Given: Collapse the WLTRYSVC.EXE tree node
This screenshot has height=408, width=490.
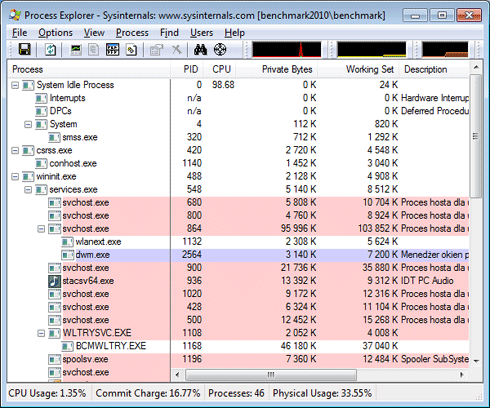Looking at the screenshot, I should click(x=41, y=333).
